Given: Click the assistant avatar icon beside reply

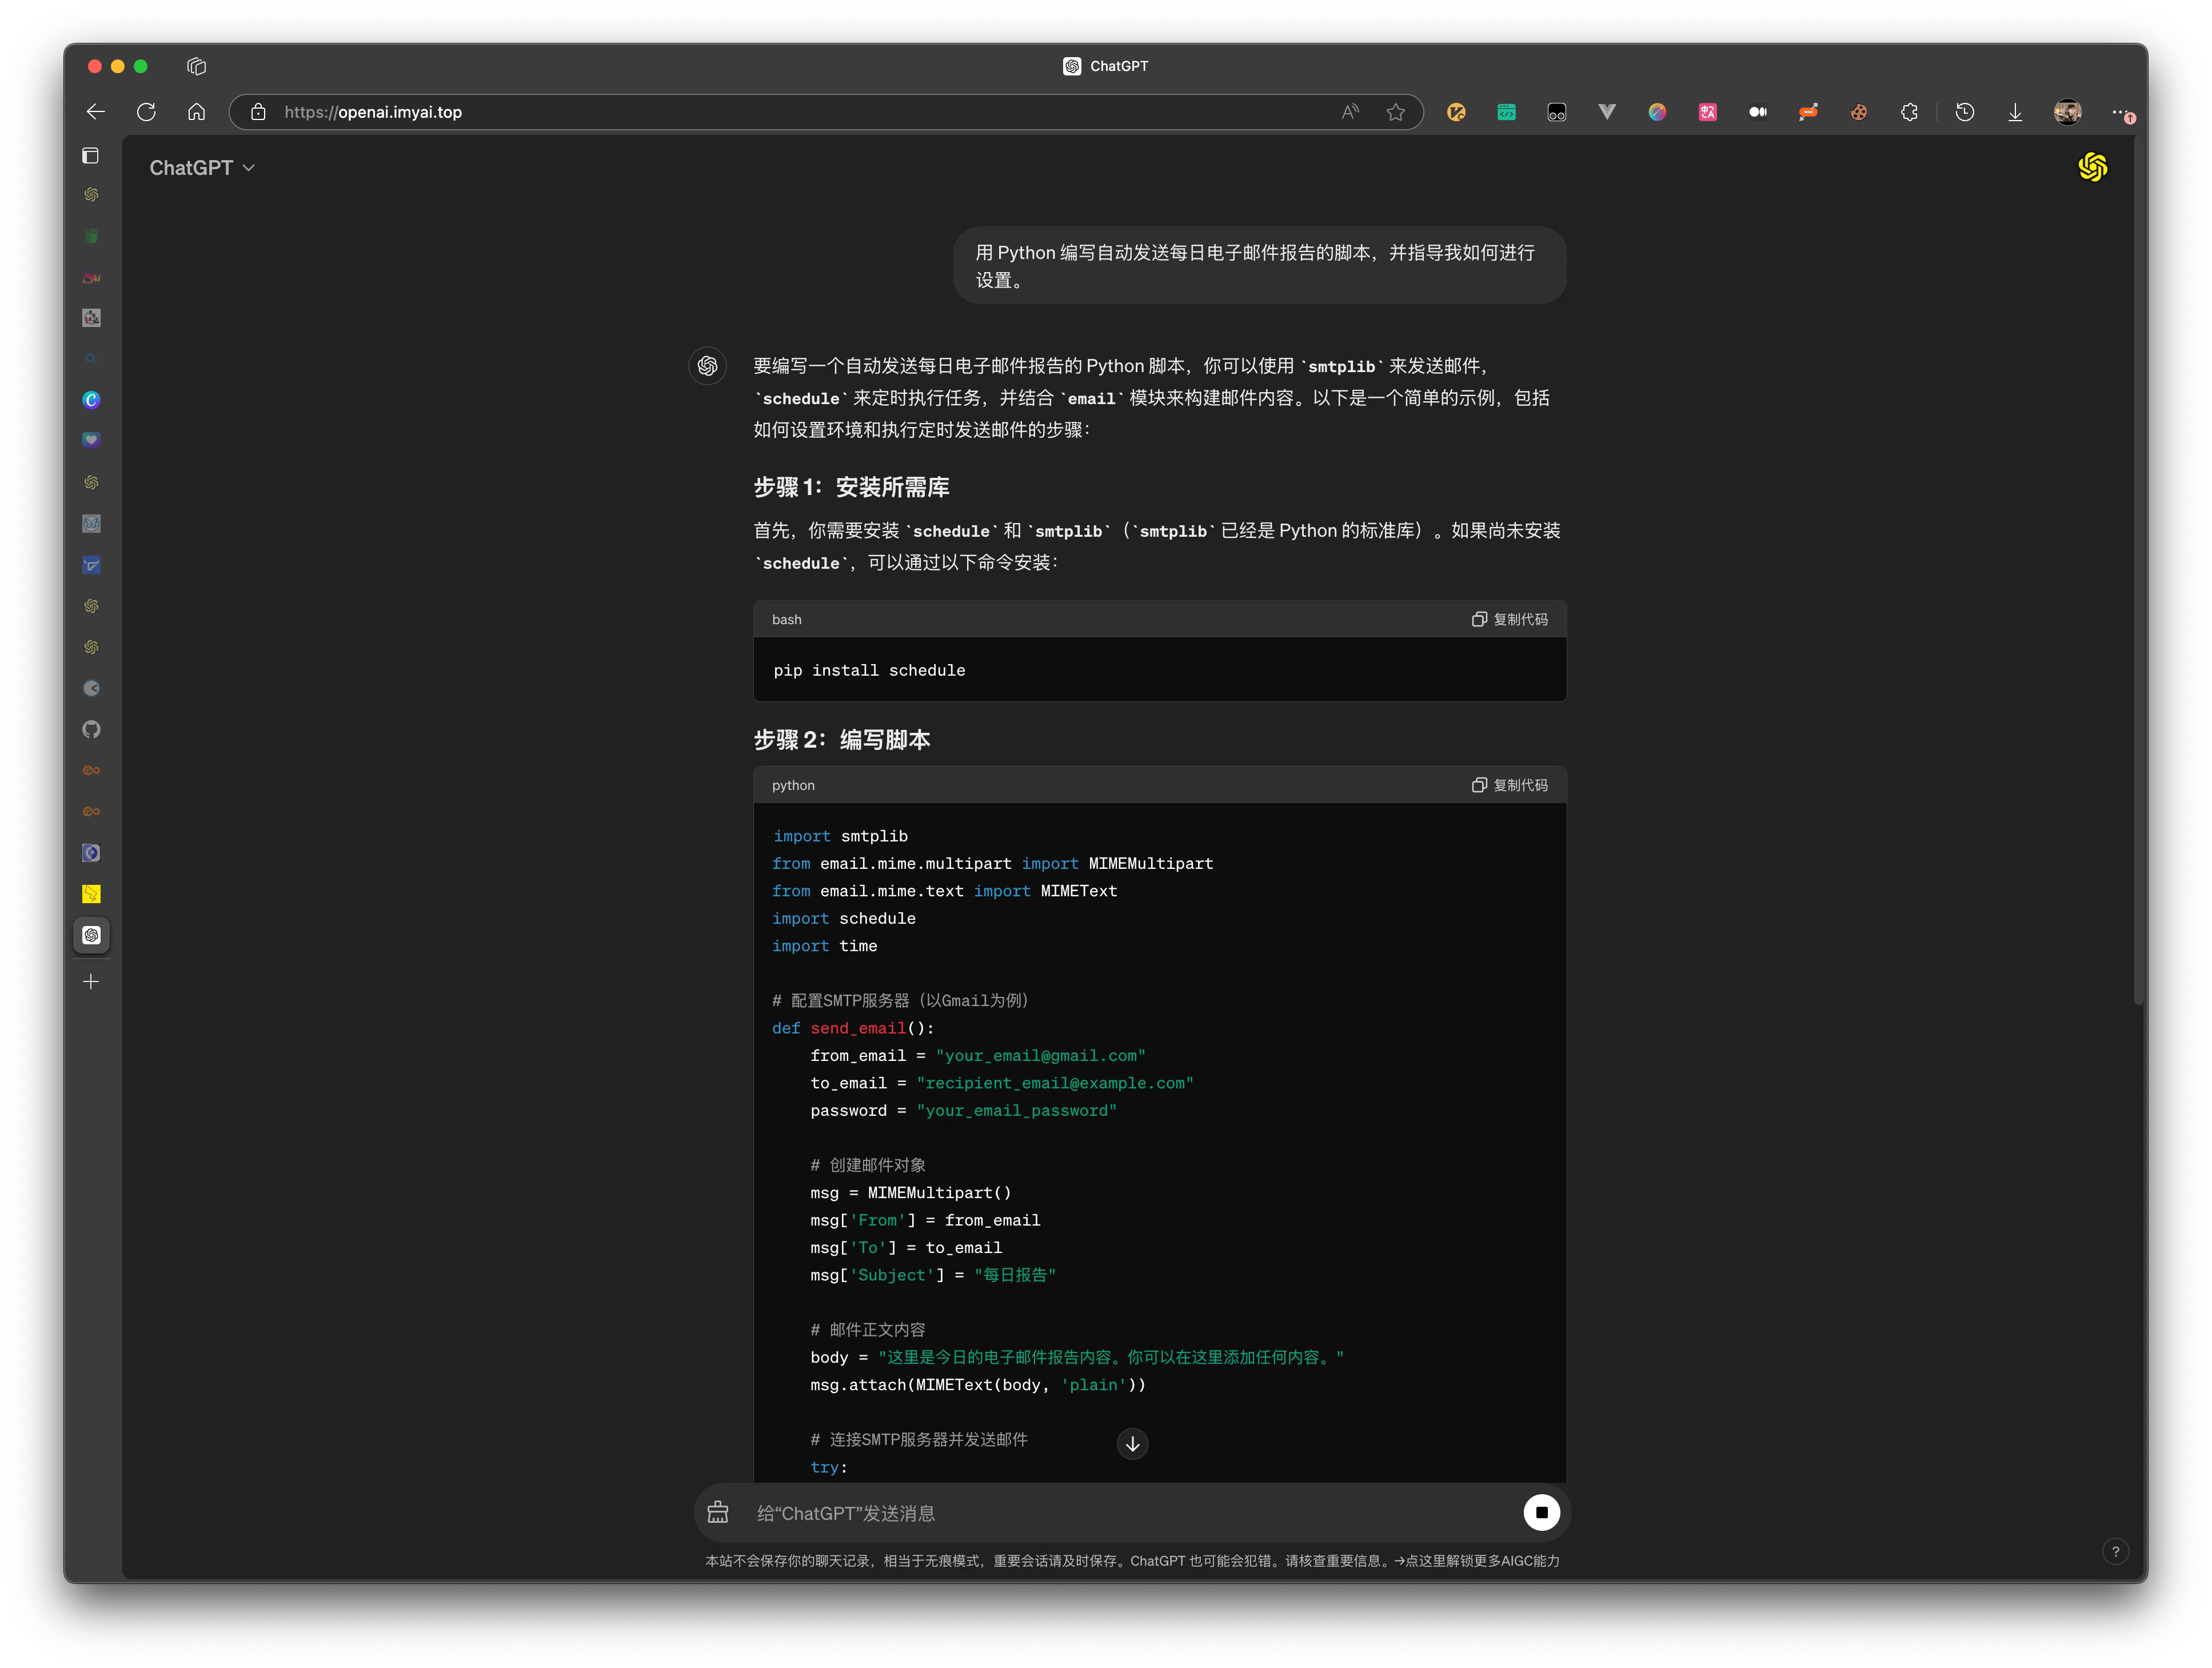Looking at the screenshot, I should click(708, 366).
